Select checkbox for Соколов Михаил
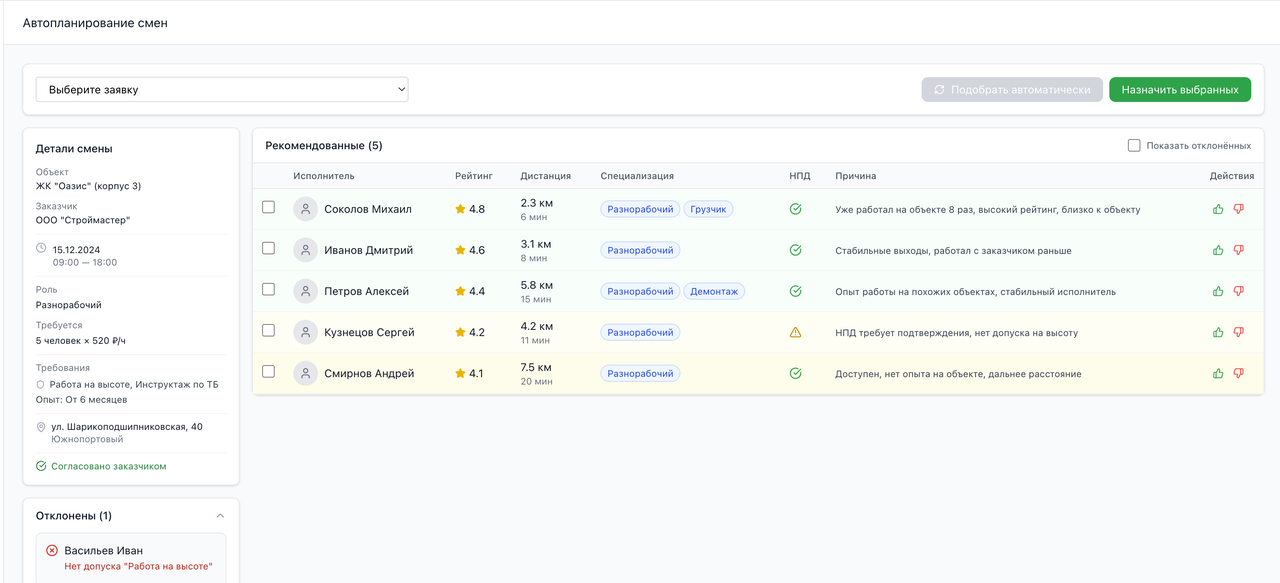Screen dimensions: 1280x583 (x=268, y=207)
